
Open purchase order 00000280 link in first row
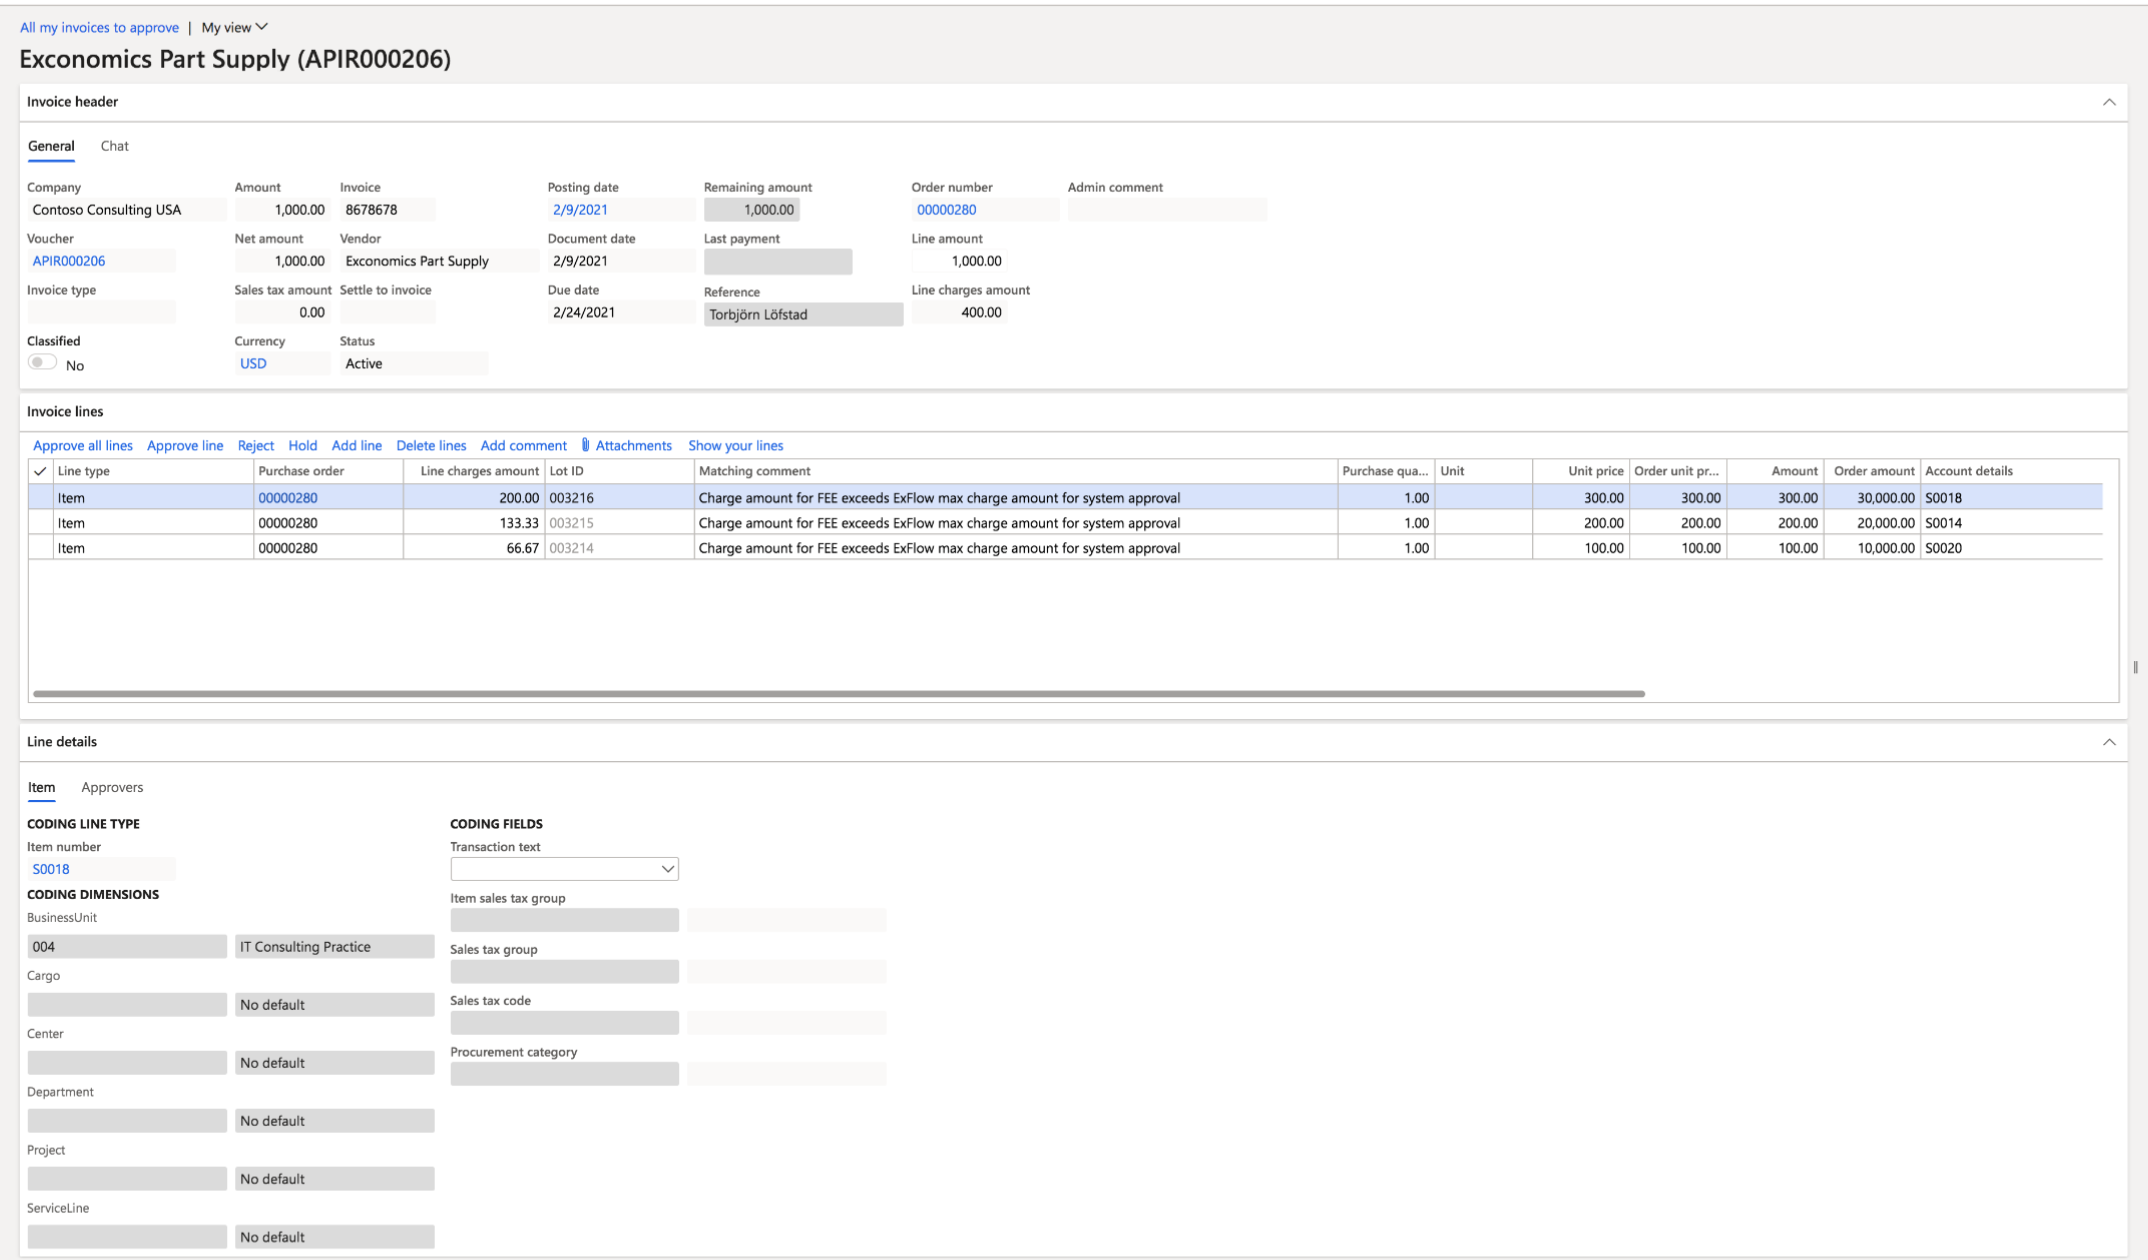[x=288, y=497]
